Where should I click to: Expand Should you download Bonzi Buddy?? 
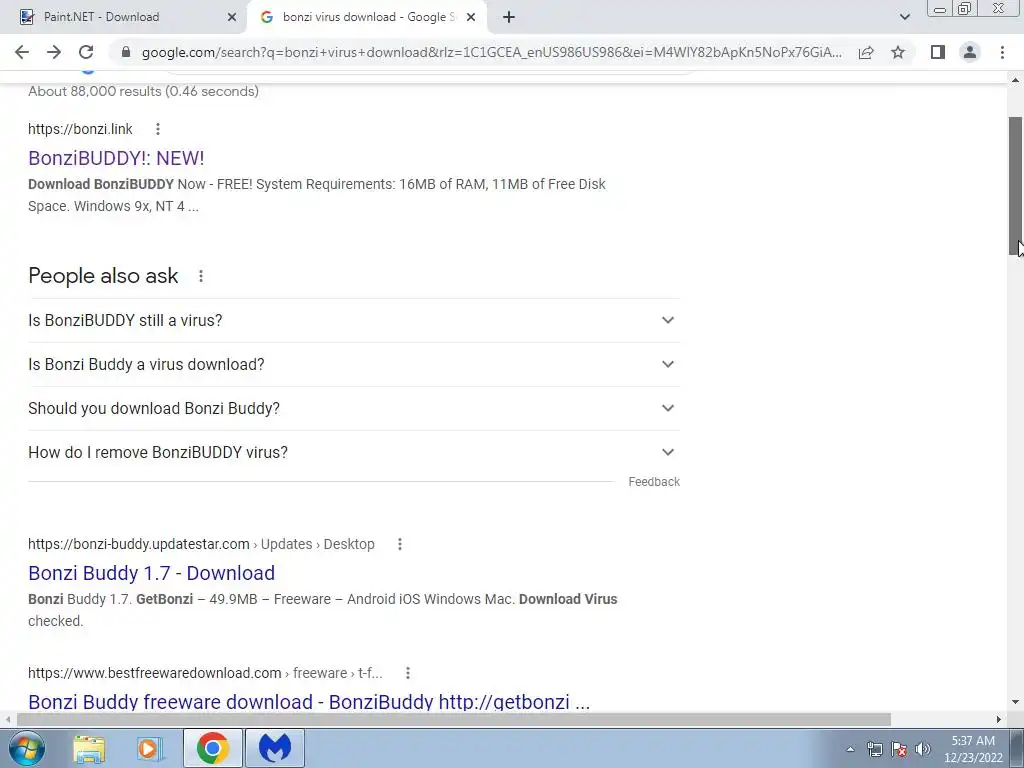coord(353,408)
